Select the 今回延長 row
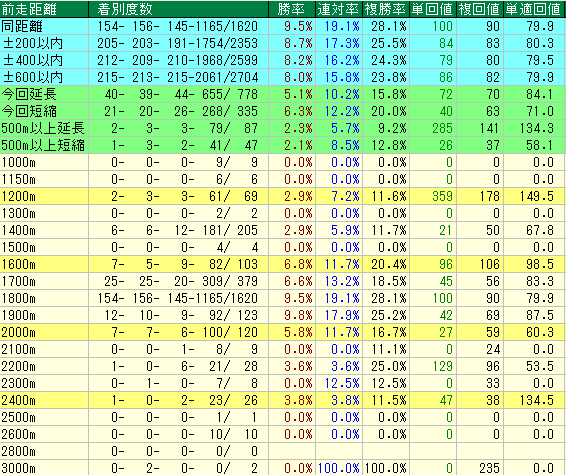This screenshot has width=566, height=475. [283, 94]
